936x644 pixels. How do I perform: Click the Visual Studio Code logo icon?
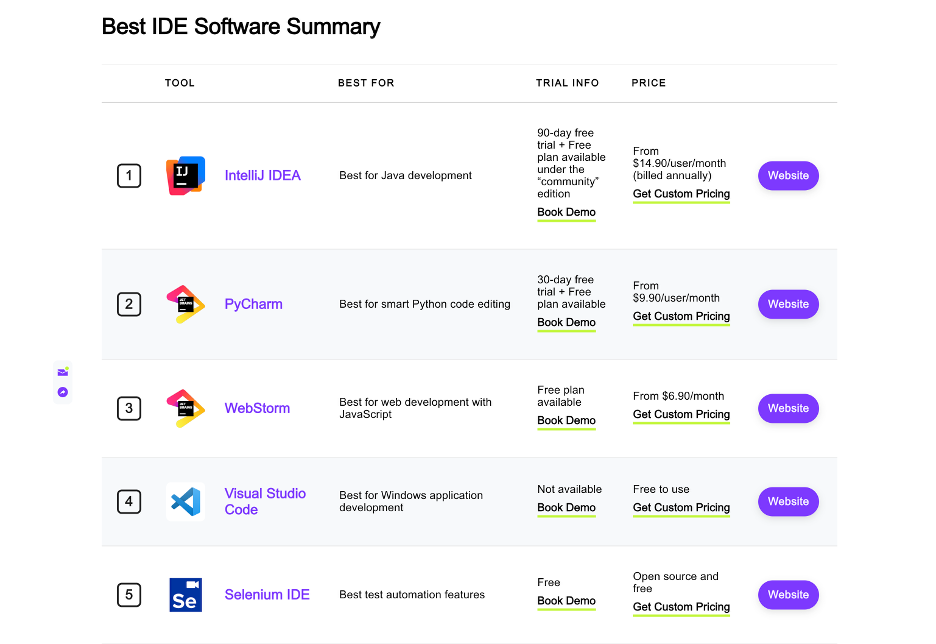[x=185, y=502]
